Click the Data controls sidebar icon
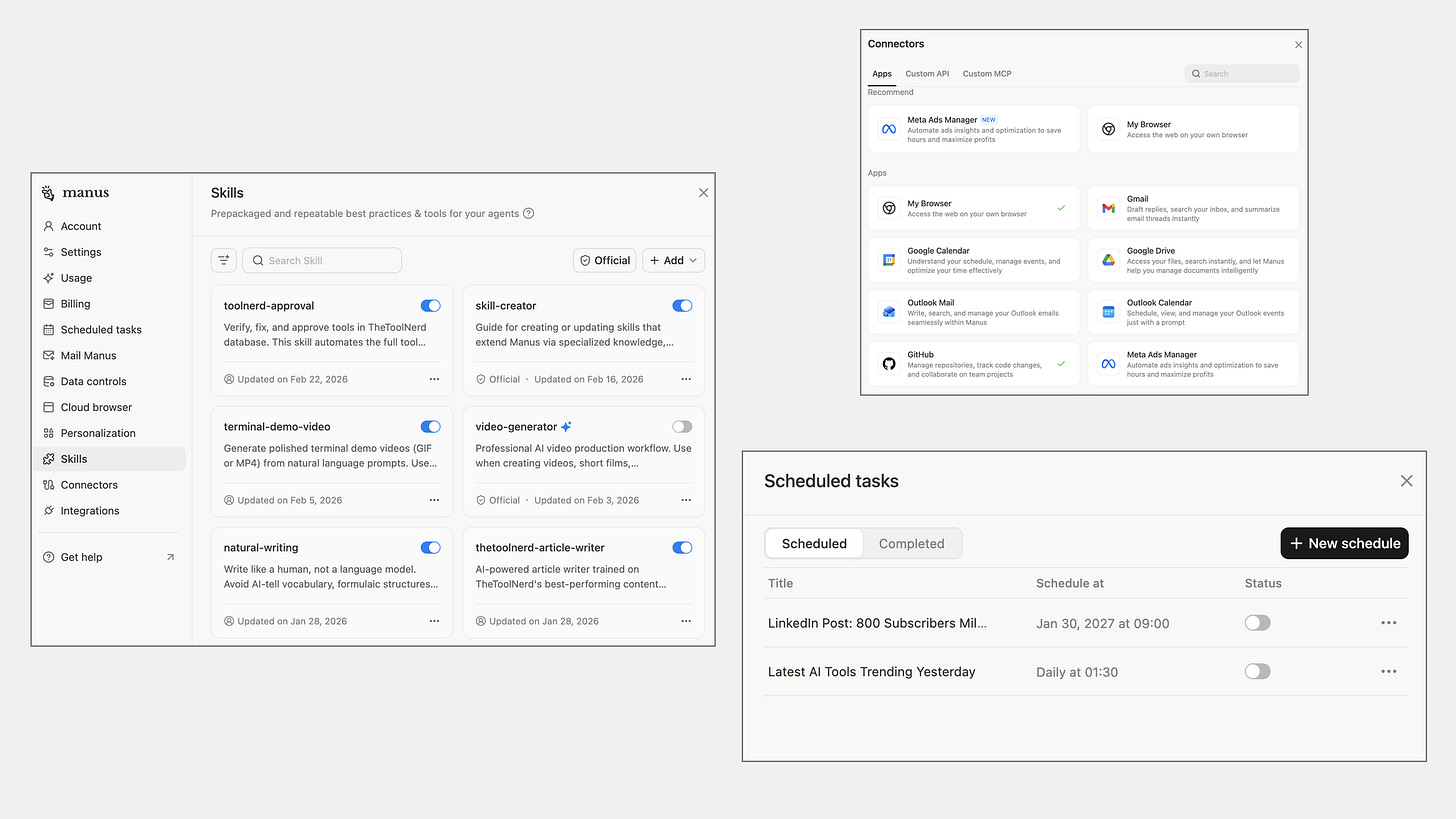The height and width of the screenshot is (819, 1456). tap(49, 381)
